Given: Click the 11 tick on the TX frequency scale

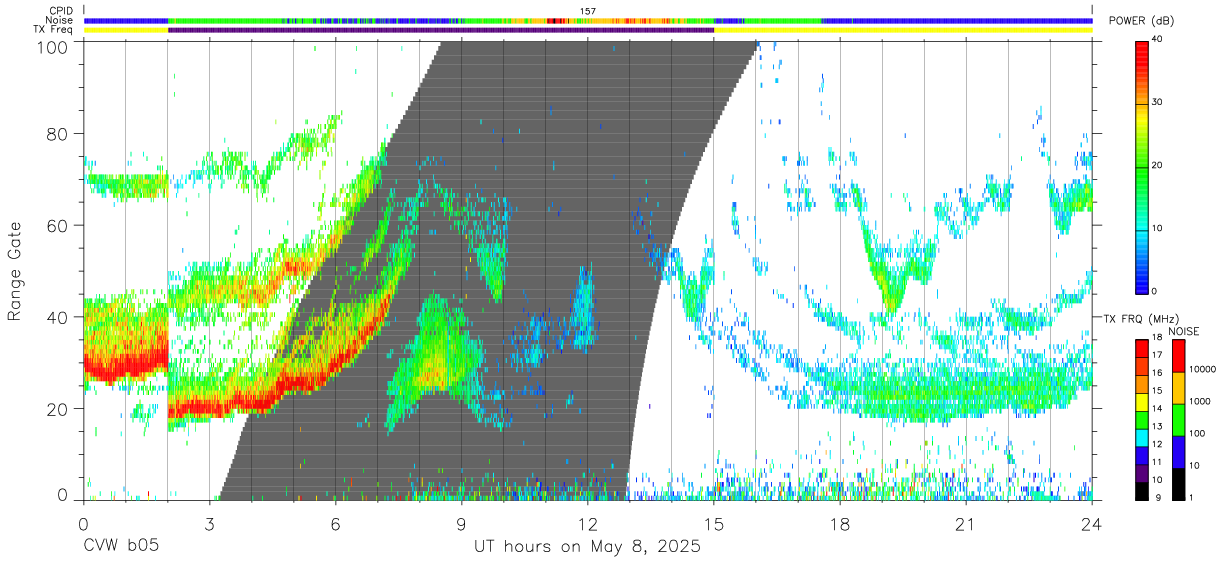Looking at the screenshot, I should point(1158,464).
